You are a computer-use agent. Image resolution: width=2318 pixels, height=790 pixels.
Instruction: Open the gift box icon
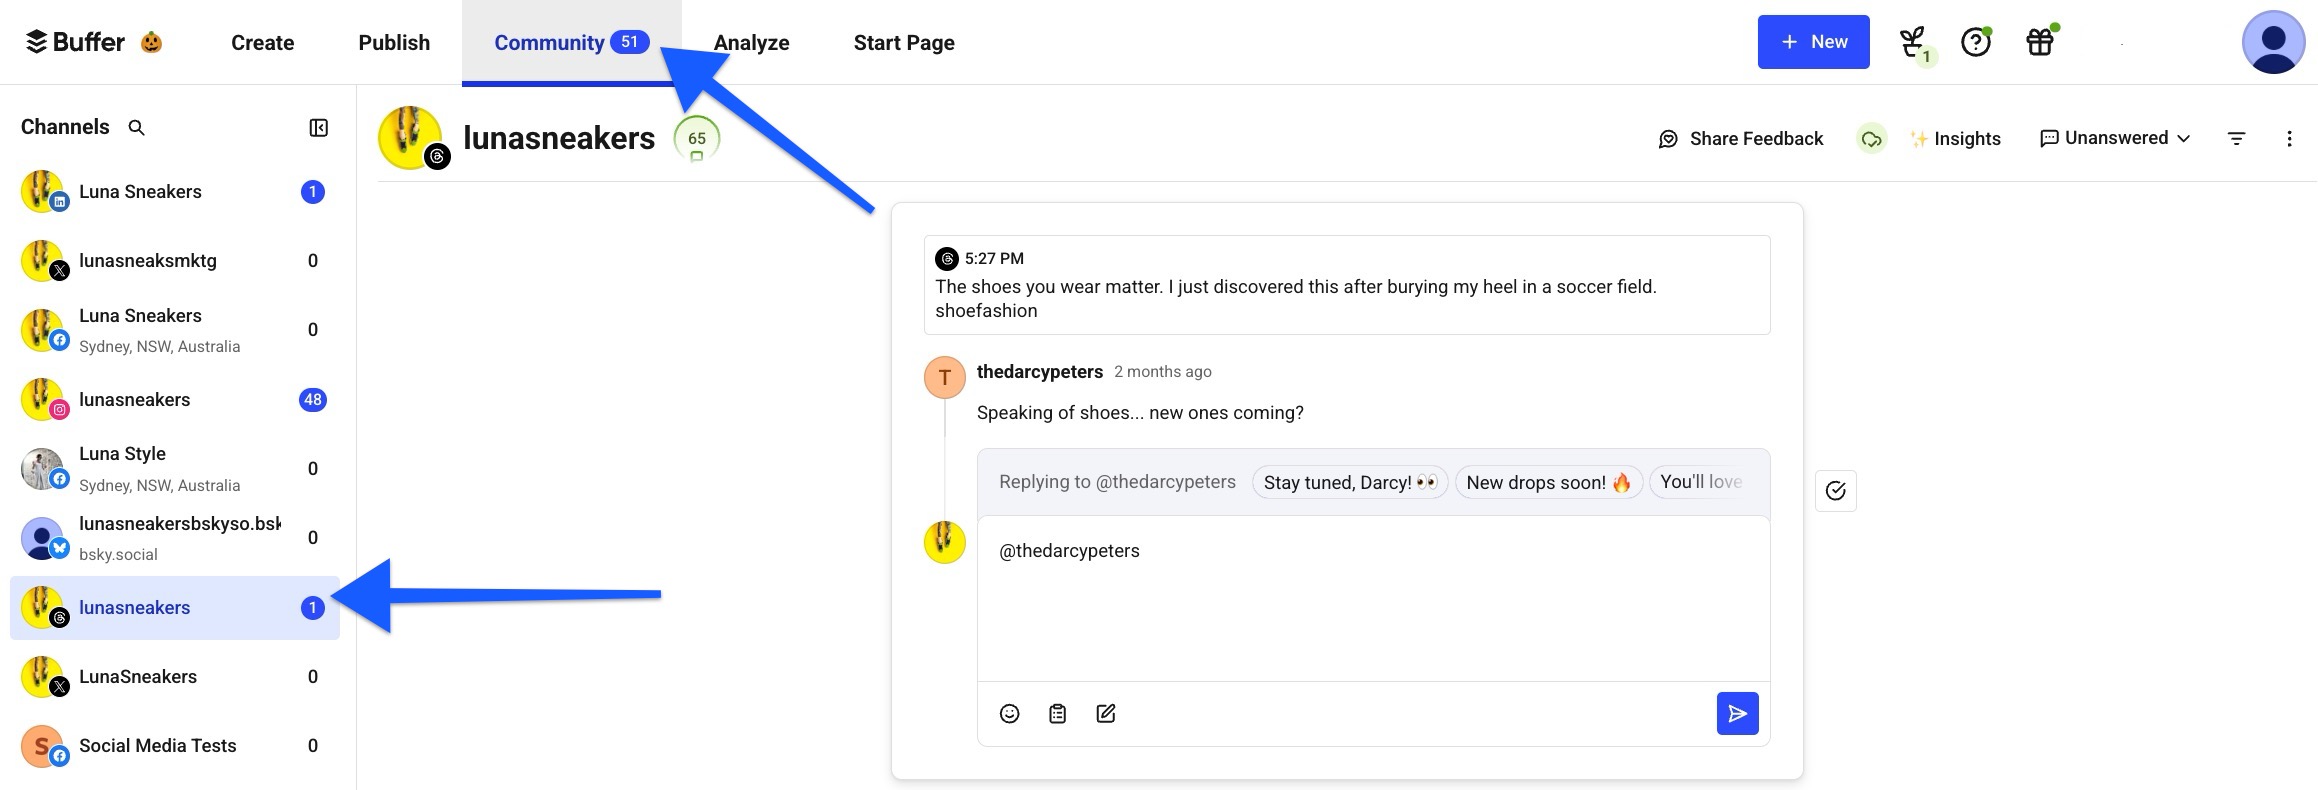tap(2040, 42)
